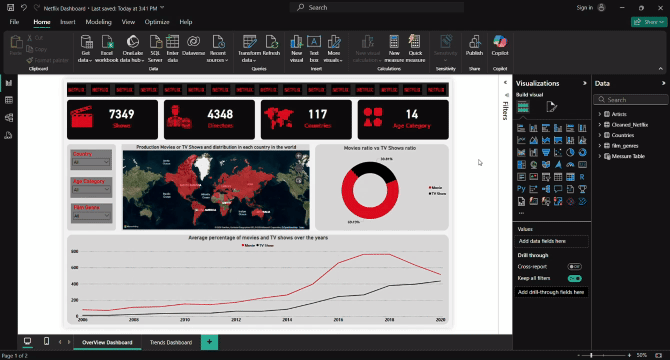Connect to Dataverse
The height and width of the screenshot is (360, 670).
point(193,45)
